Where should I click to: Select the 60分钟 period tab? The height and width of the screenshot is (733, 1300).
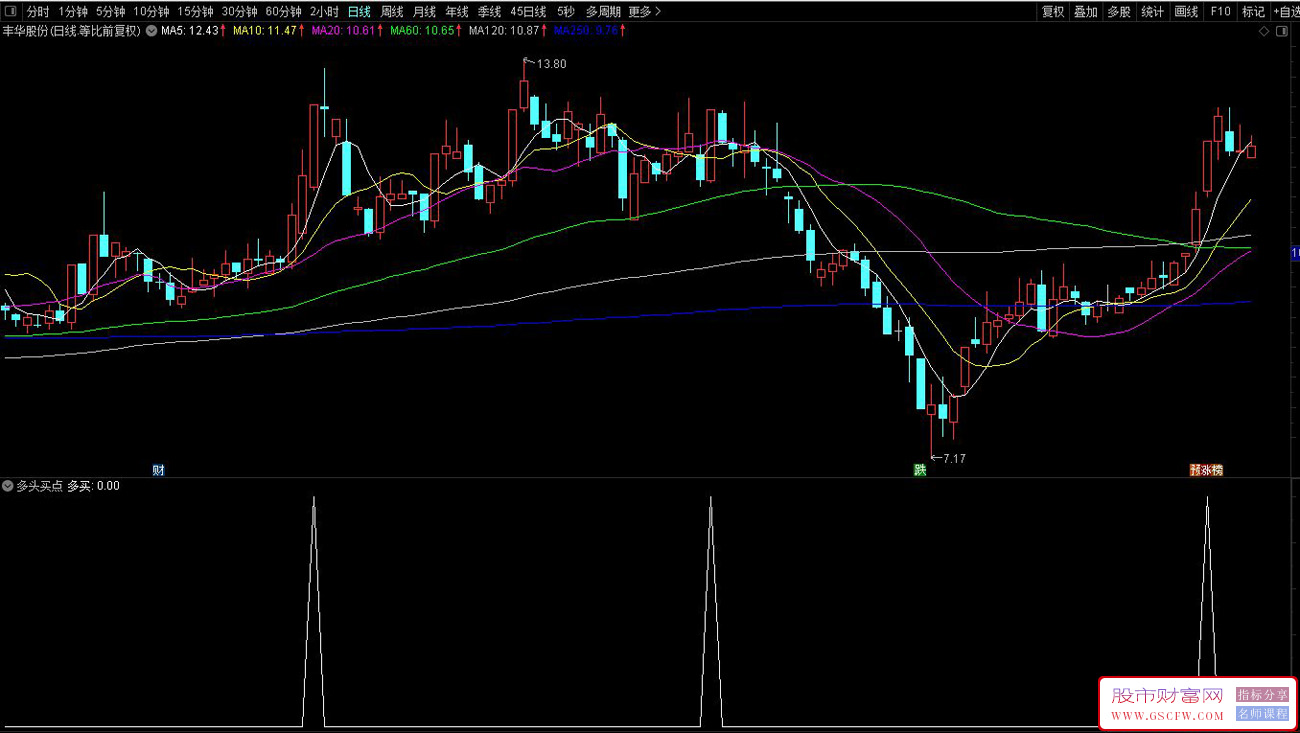click(x=283, y=12)
